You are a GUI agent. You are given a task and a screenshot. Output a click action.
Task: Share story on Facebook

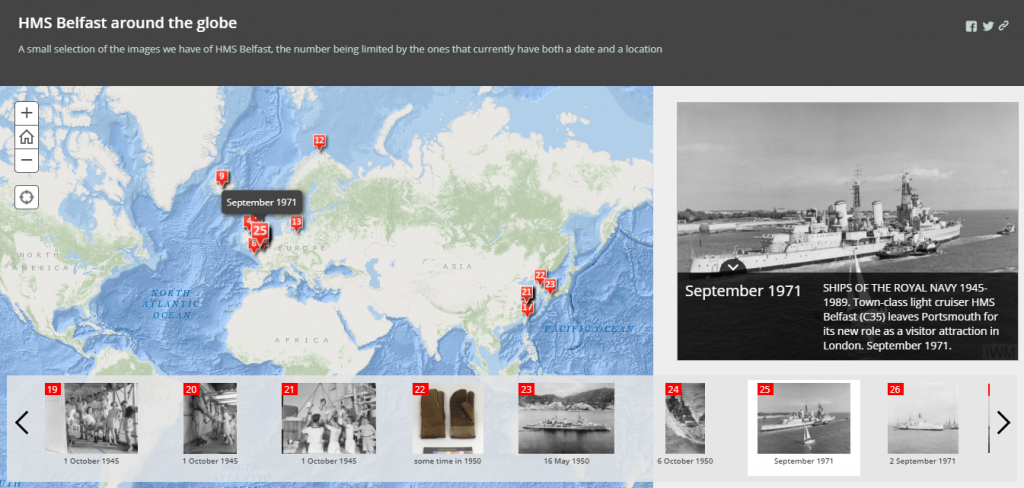(971, 26)
